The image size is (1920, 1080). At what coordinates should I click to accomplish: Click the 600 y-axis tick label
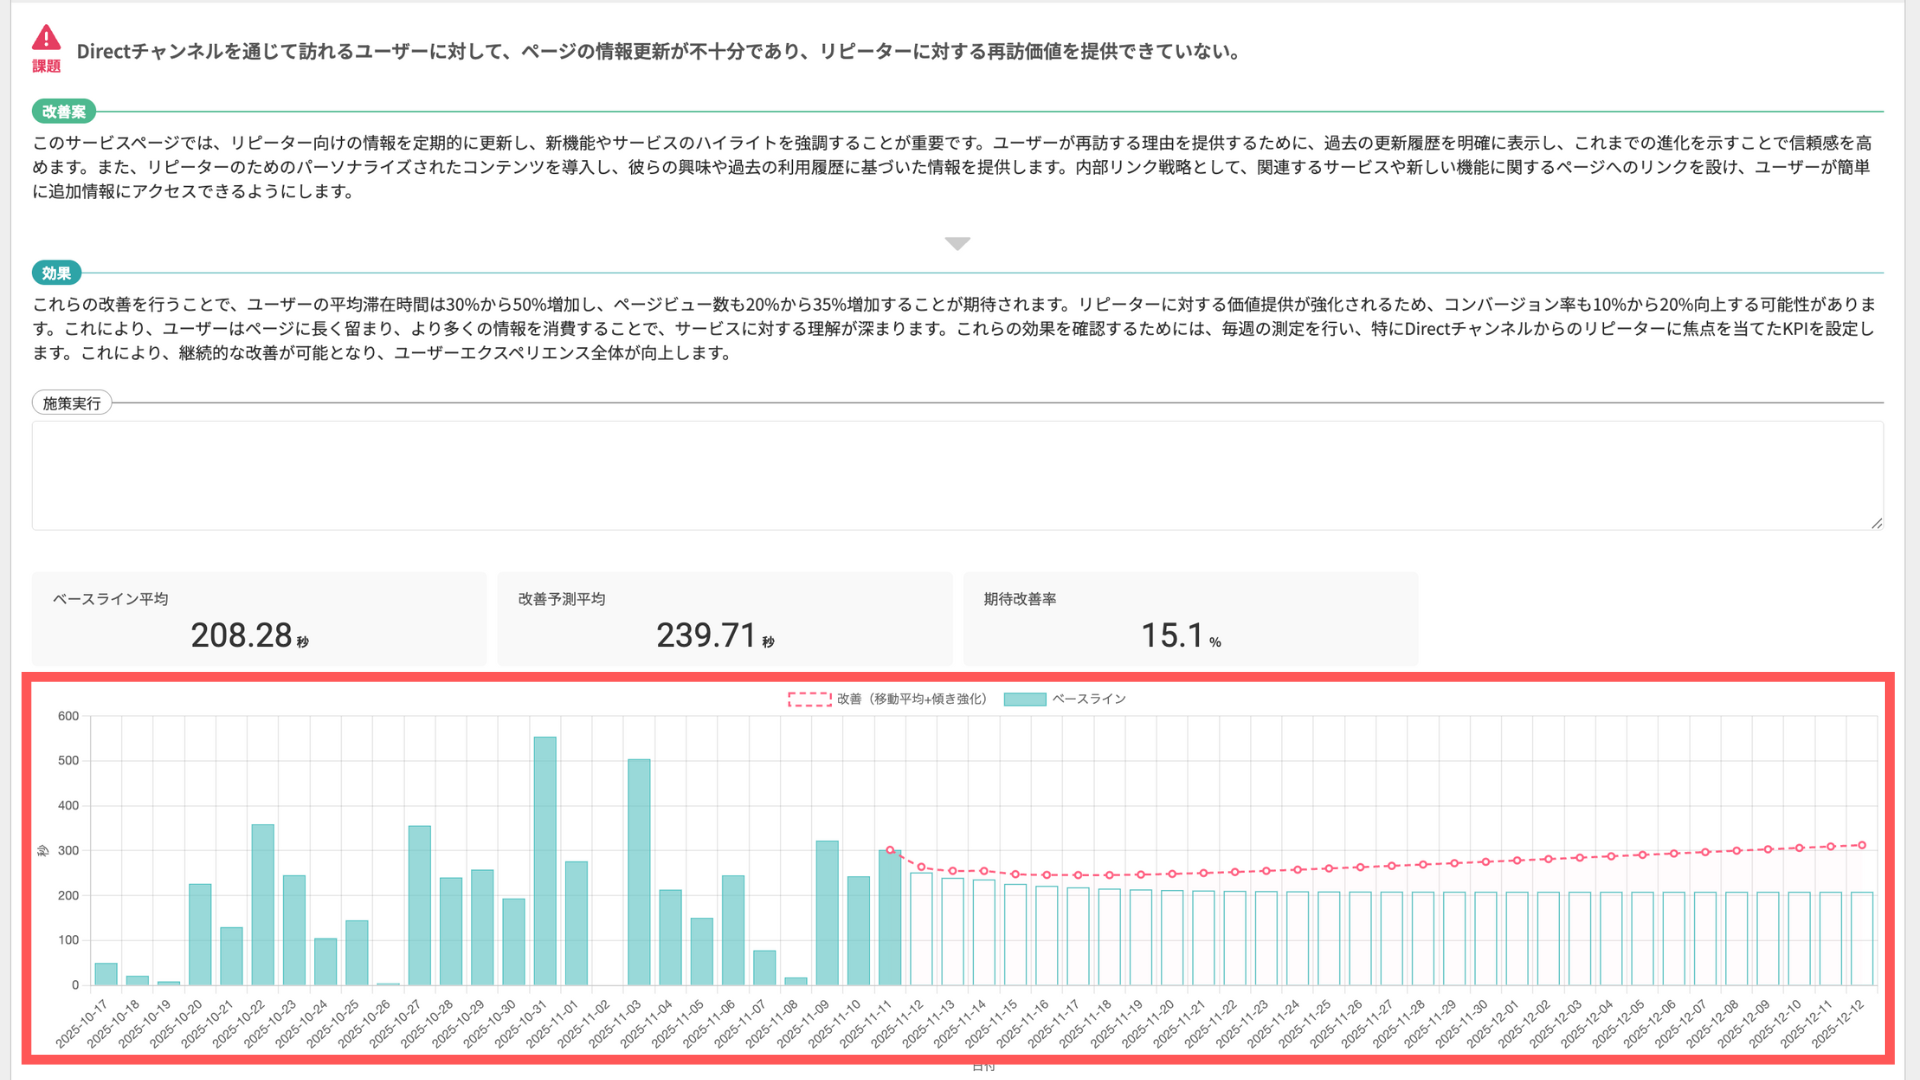click(x=68, y=716)
